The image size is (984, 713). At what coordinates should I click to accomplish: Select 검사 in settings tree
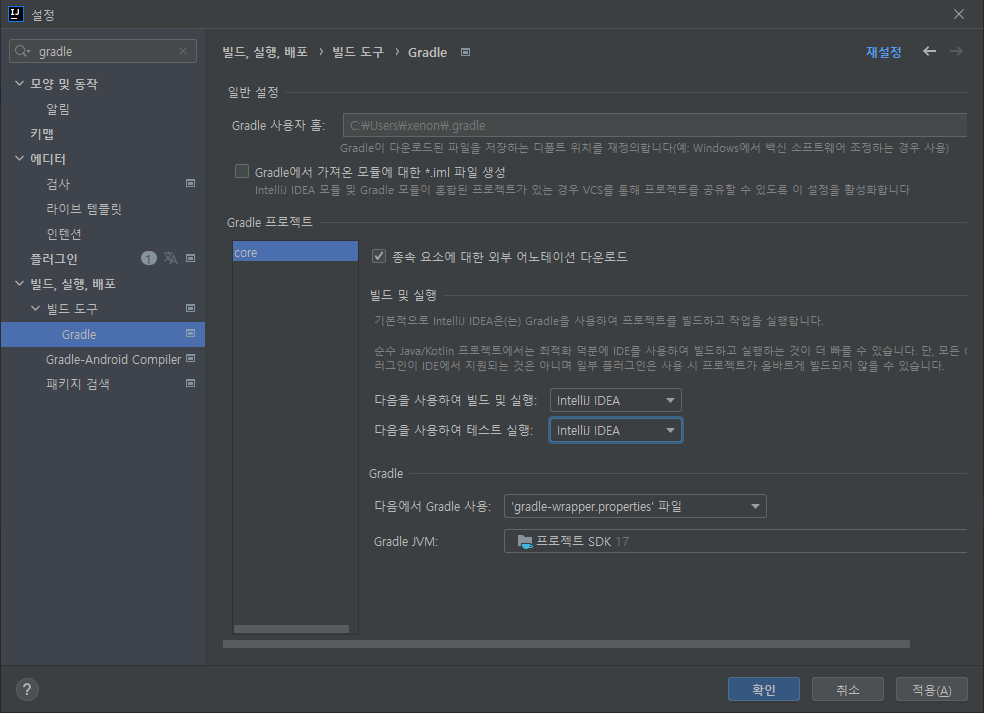pyautogui.click(x=58, y=184)
